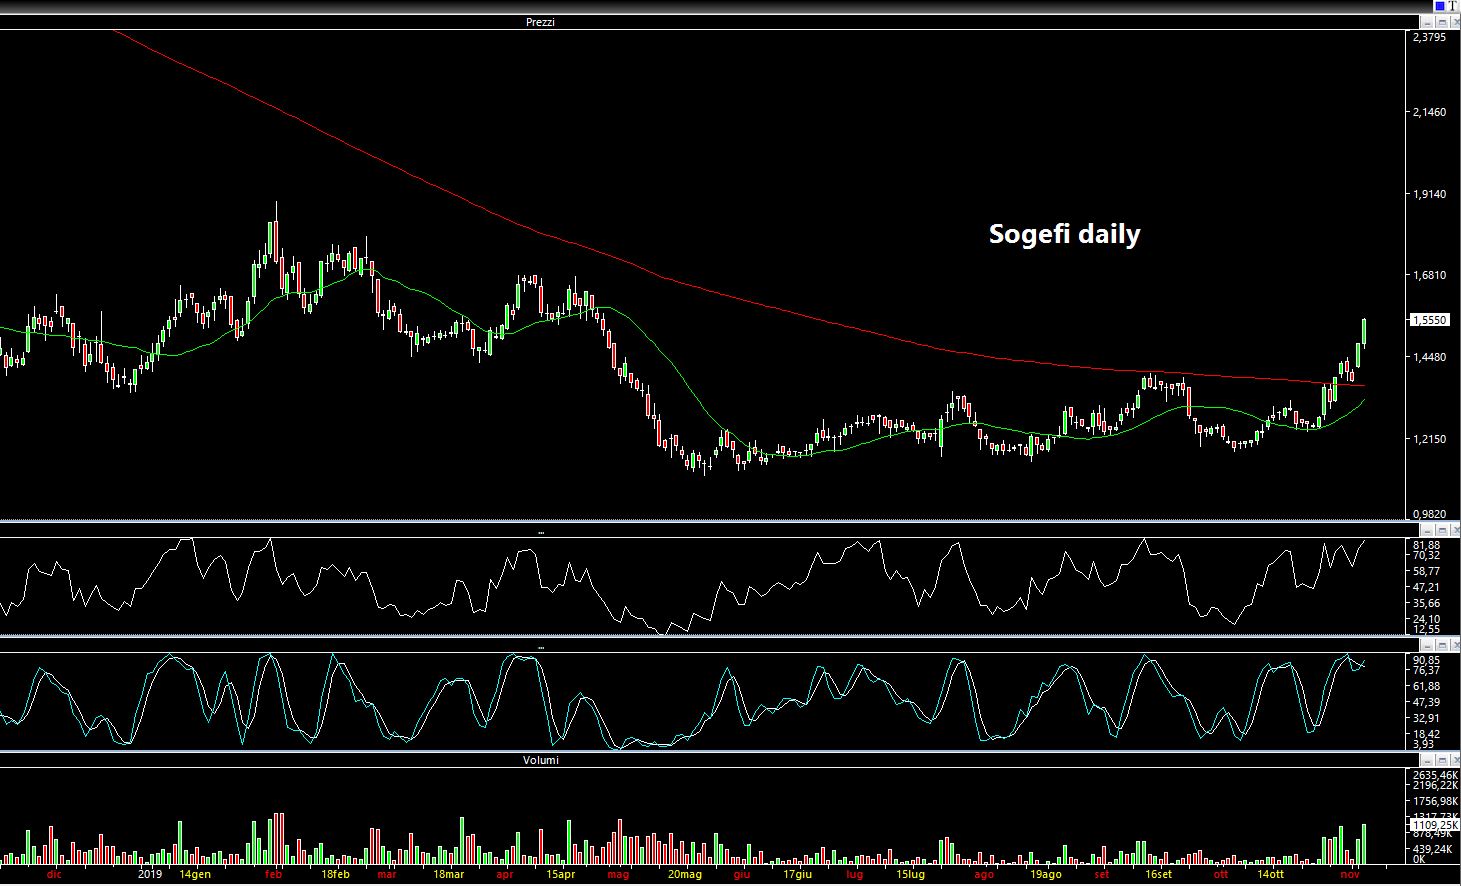Select the Prezzi panel title
This screenshot has width=1461, height=886.
pyautogui.click(x=540, y=22)
